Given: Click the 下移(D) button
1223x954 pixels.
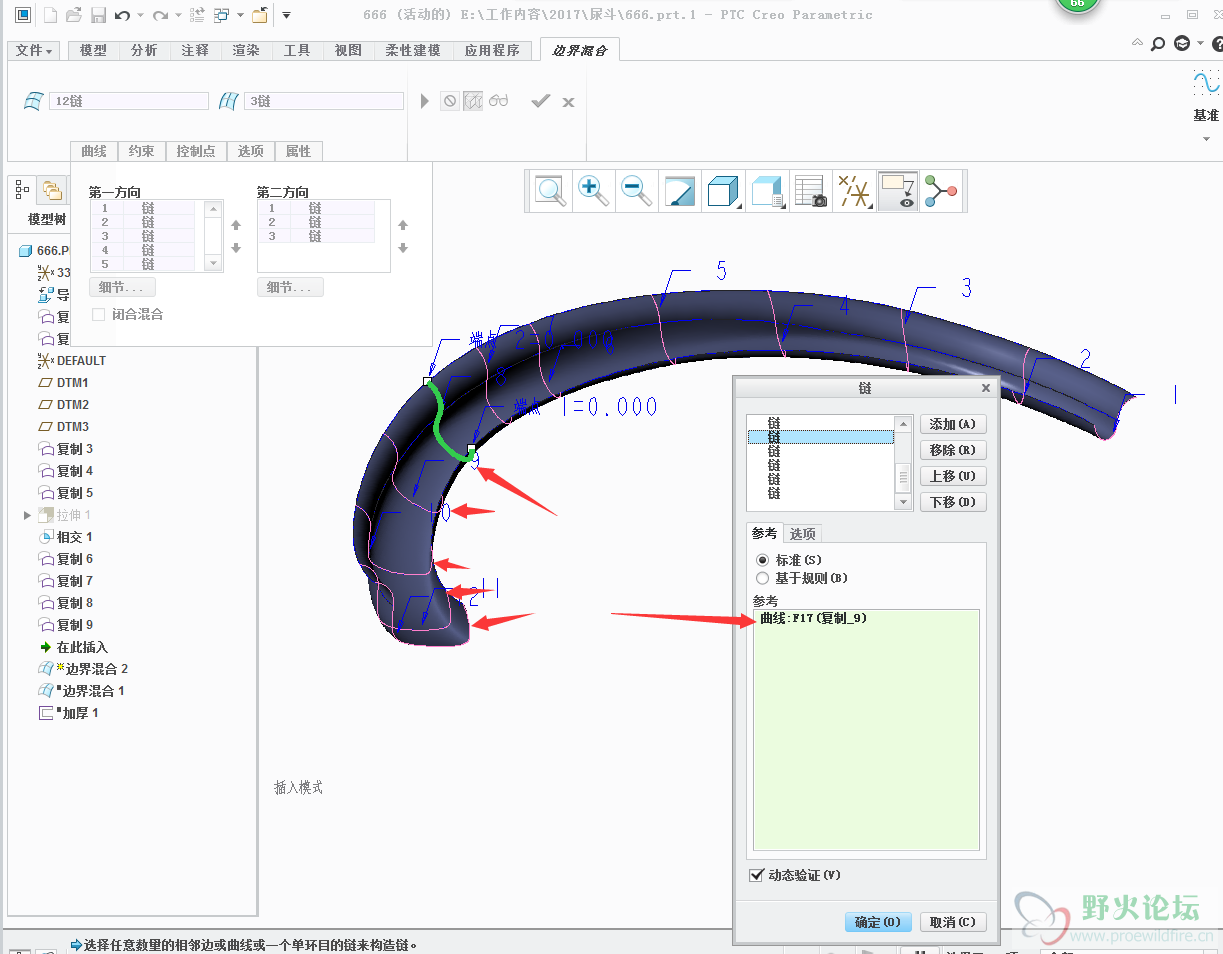Looking at the screenshot, I should click(x=953, y=502).
